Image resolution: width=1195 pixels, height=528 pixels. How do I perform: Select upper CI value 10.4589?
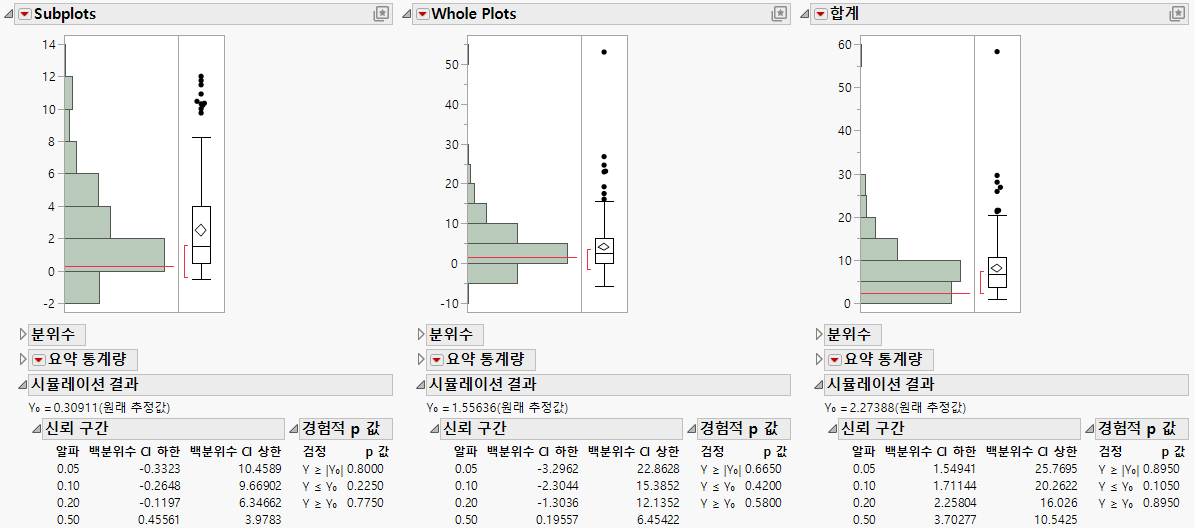coord(261,468)
